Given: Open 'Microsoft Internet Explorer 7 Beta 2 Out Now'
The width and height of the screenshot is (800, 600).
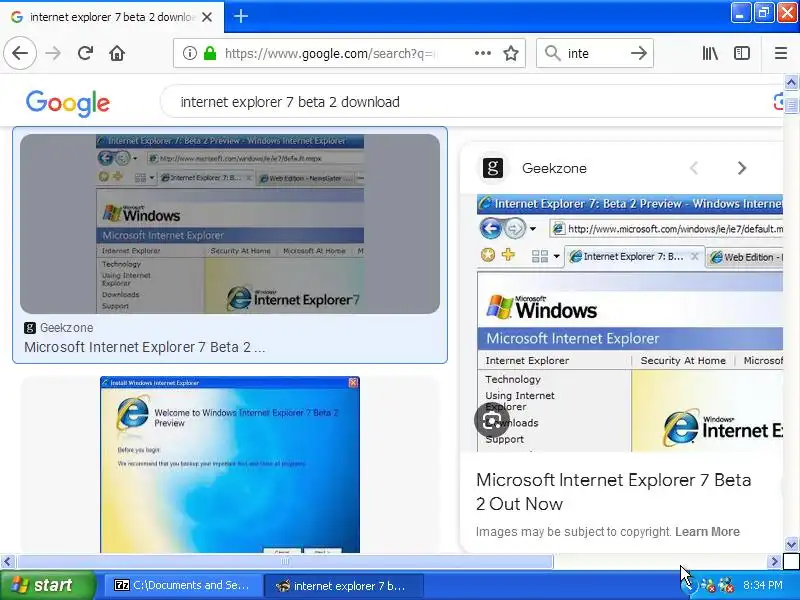Looking at the screenshot, I should (613, 492).
